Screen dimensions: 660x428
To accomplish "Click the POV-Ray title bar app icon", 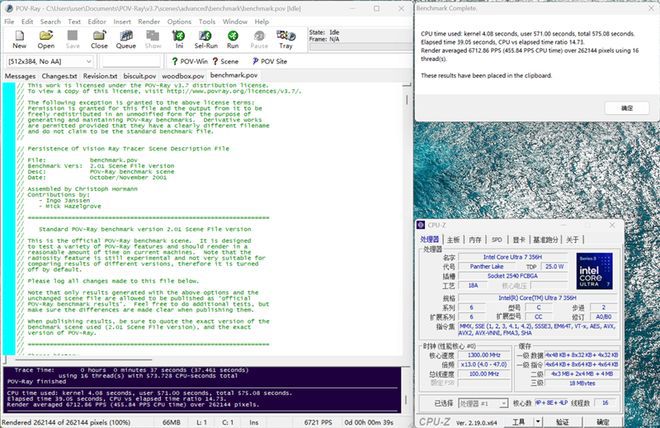I will [x=9, y=8].
